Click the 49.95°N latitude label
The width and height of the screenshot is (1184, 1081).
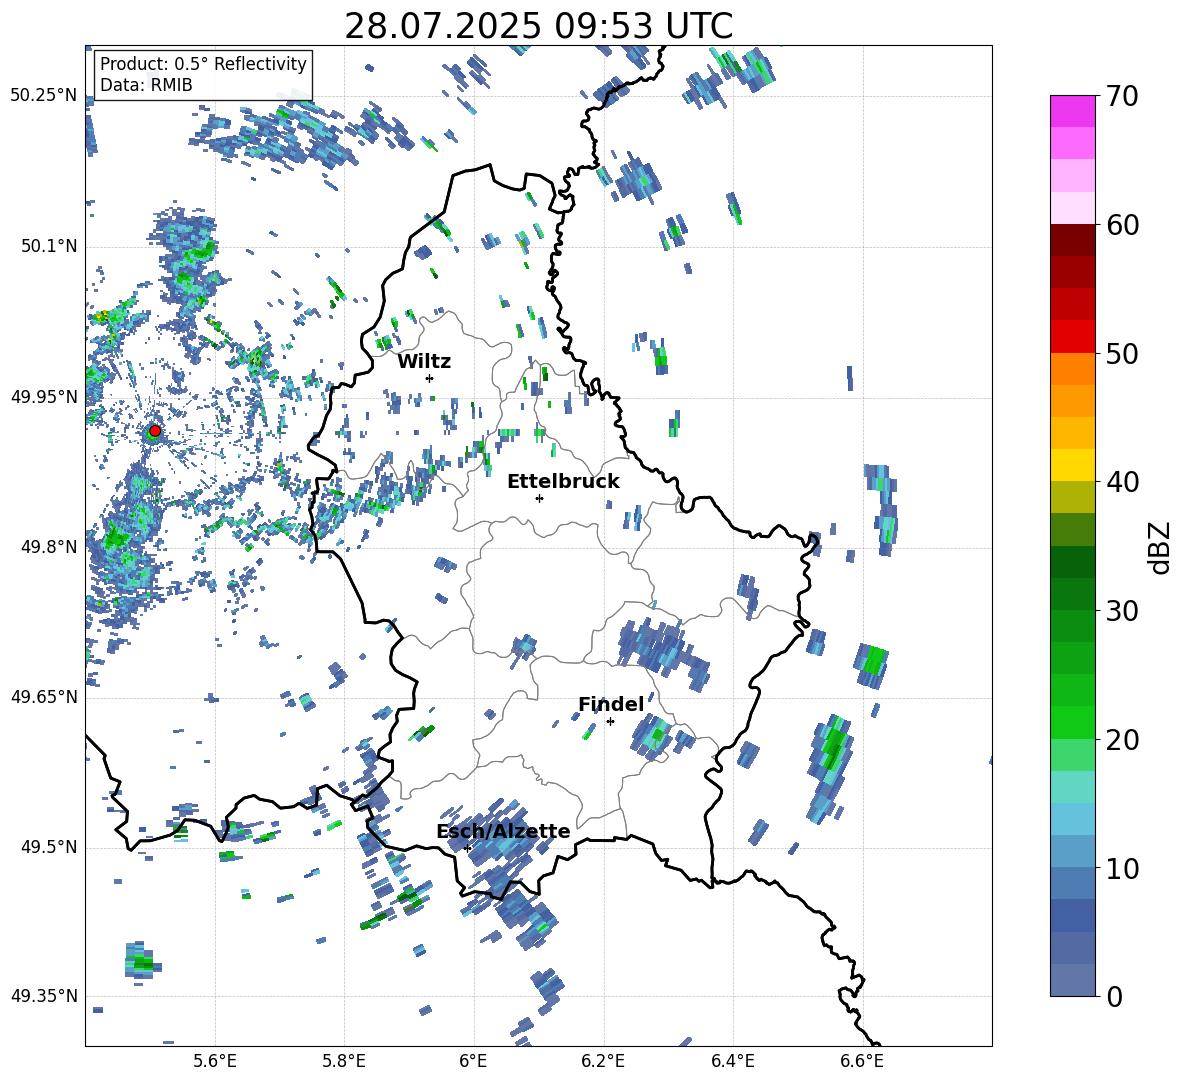[44, 397]
